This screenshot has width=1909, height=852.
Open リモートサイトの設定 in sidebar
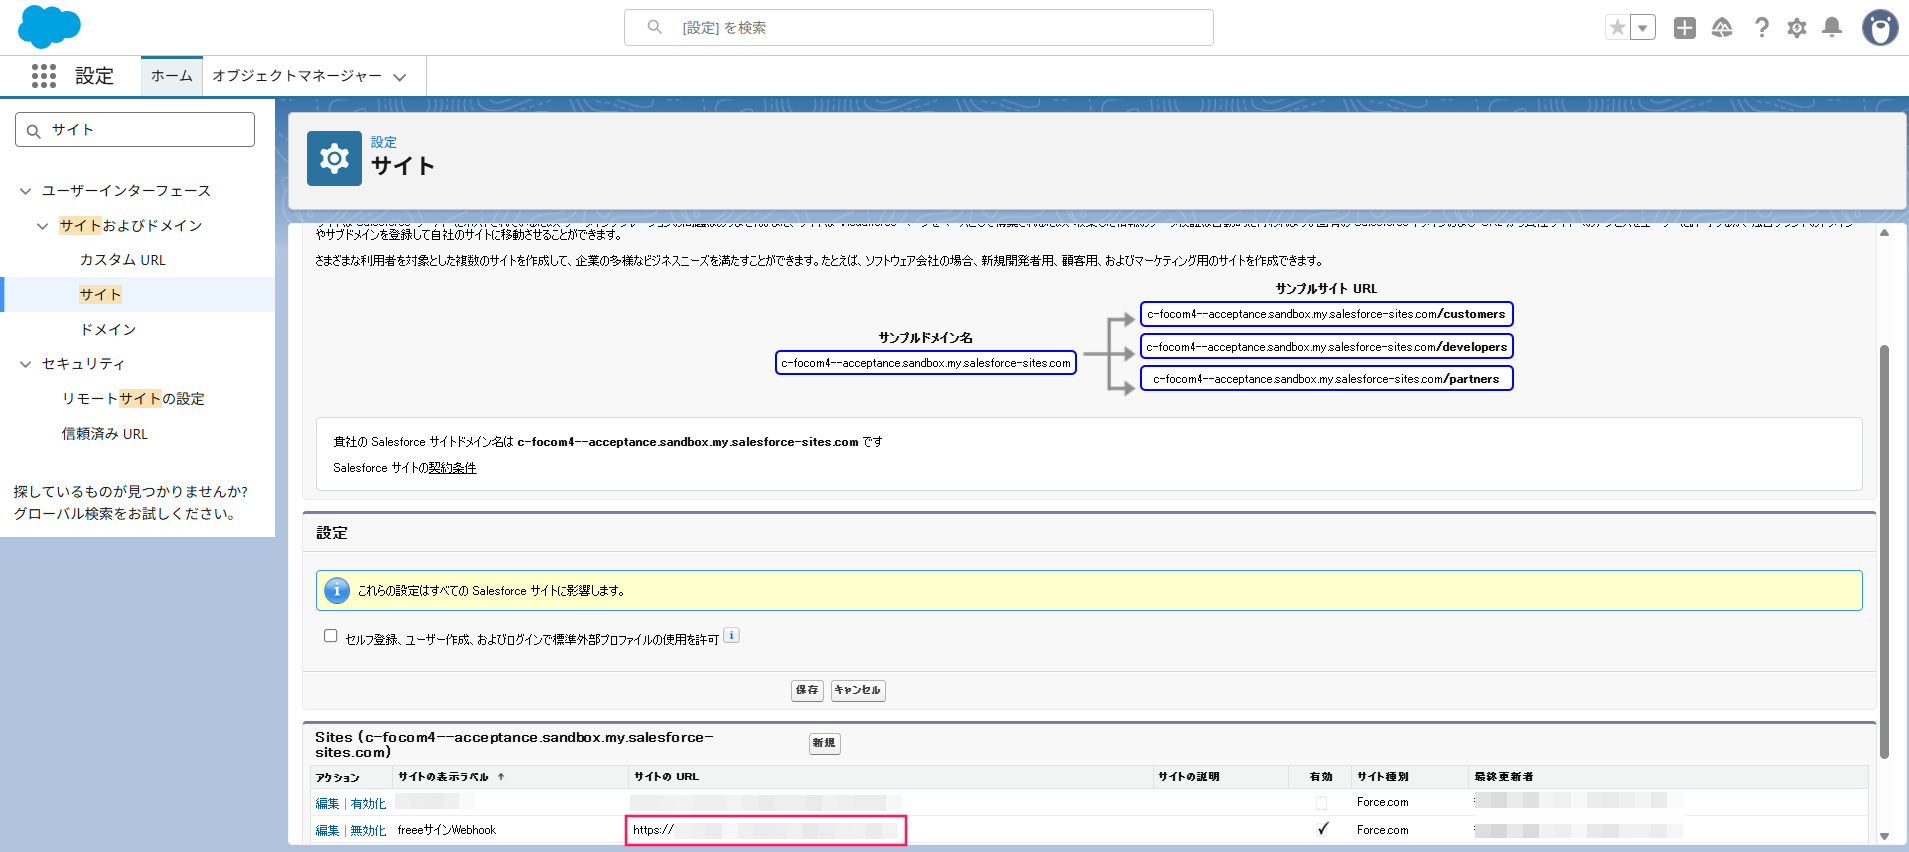click(133, 399)
